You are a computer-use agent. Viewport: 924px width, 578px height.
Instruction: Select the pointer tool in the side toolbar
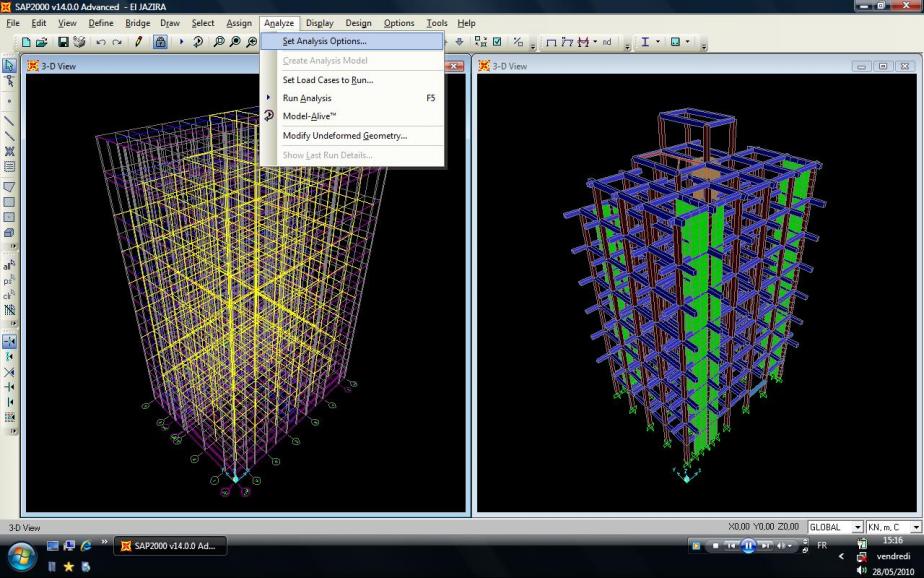point(9,65)
